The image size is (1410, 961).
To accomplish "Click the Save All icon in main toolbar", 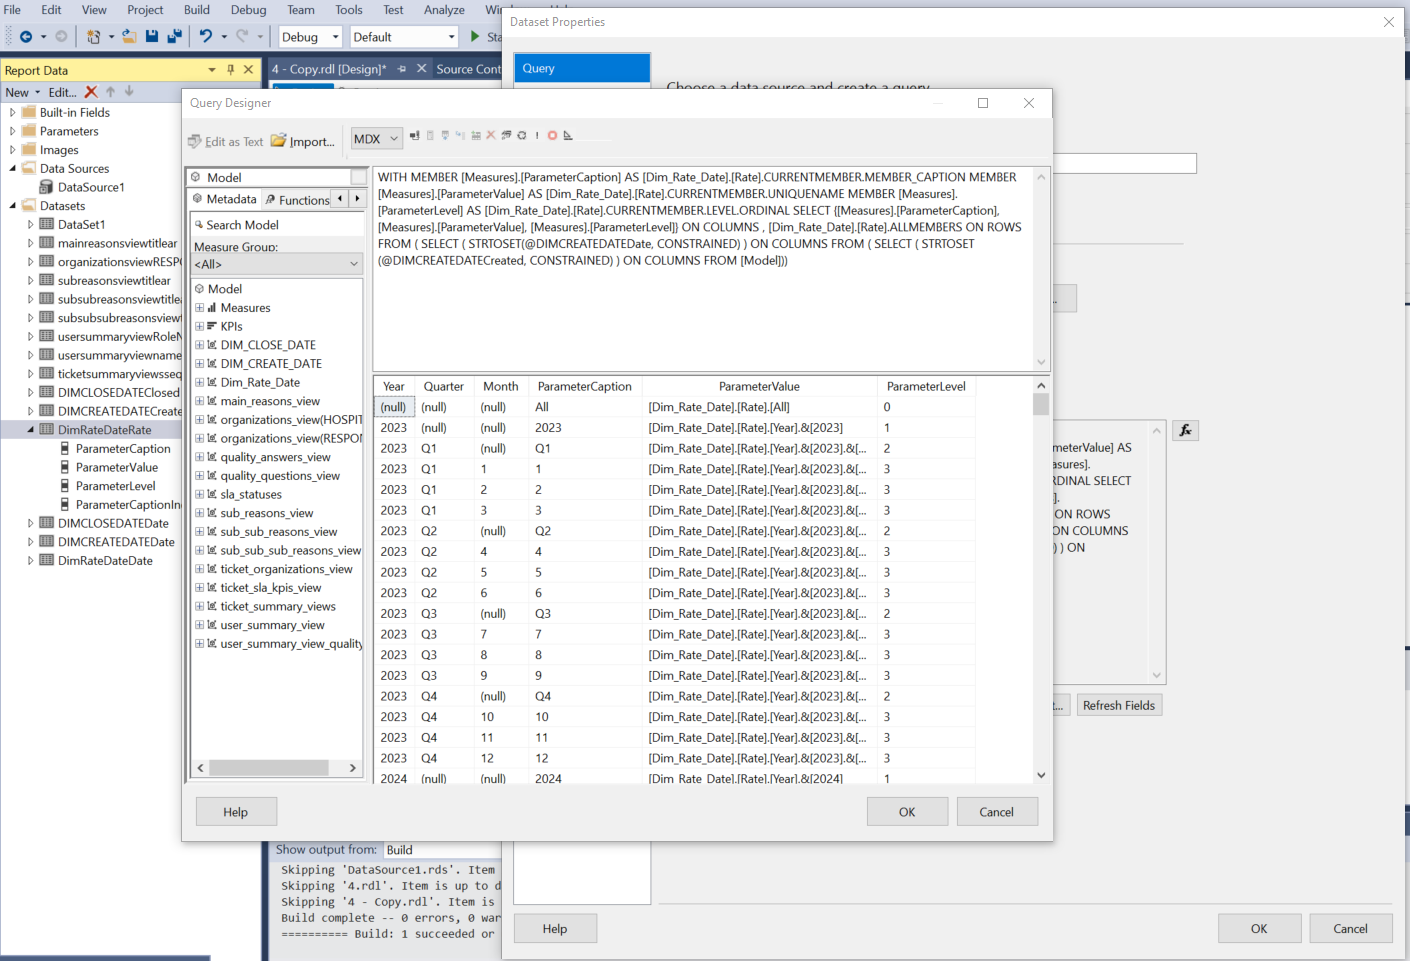I will 174,37.
